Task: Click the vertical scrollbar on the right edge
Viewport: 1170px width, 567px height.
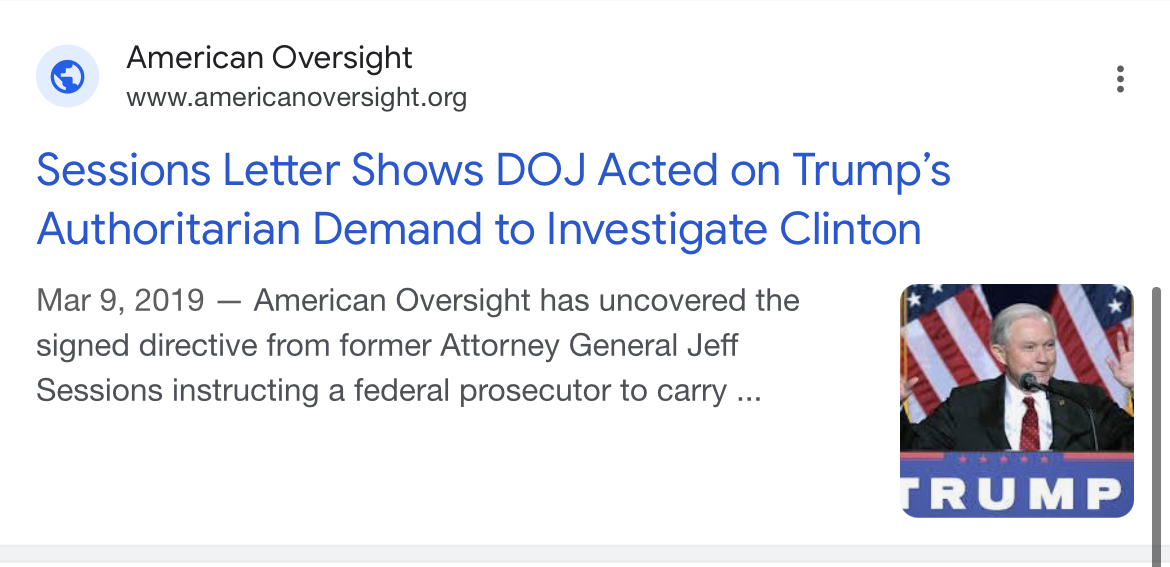Action: coord(1157,425)
